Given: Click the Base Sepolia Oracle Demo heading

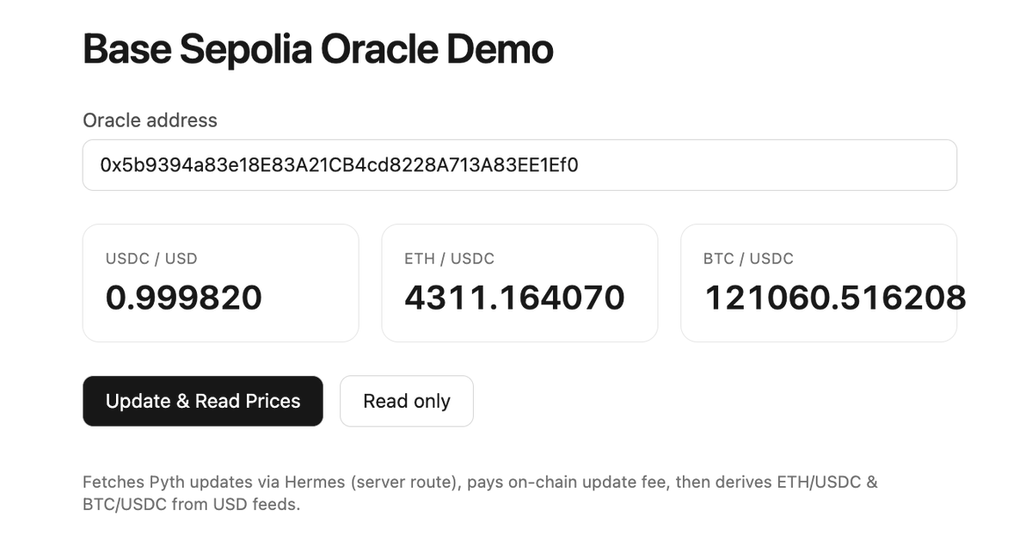Looking at the screenshot, I should (317, 49).
